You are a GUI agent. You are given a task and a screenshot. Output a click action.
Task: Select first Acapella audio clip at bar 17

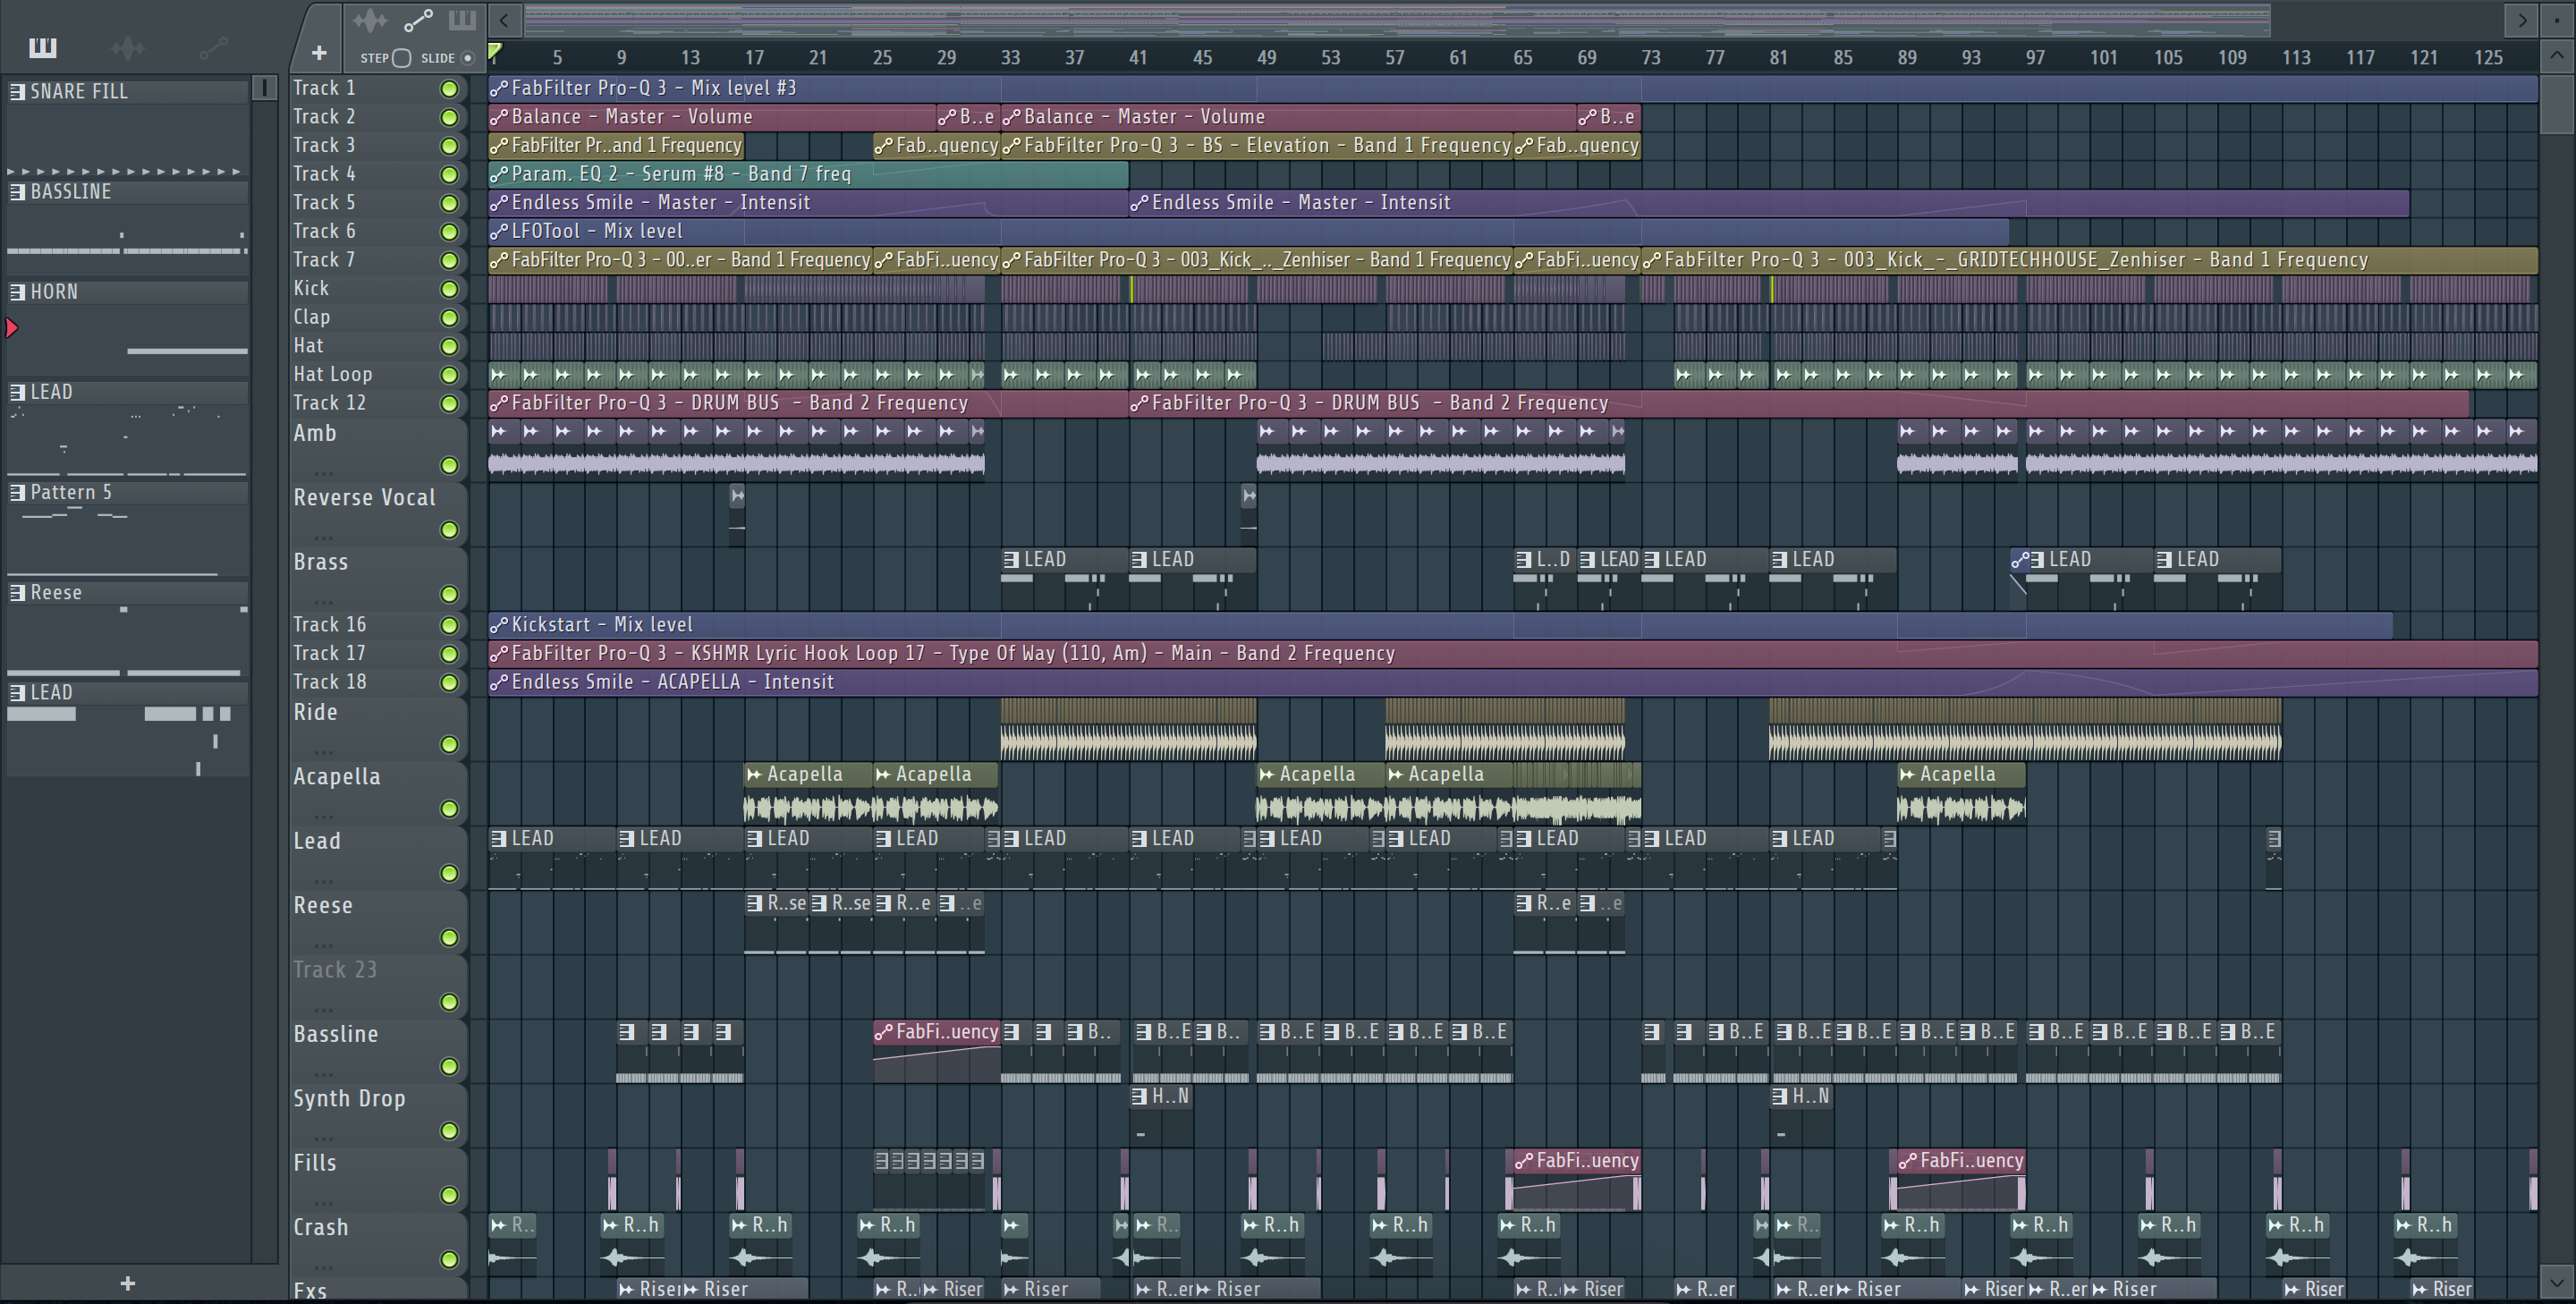point(808,792)
